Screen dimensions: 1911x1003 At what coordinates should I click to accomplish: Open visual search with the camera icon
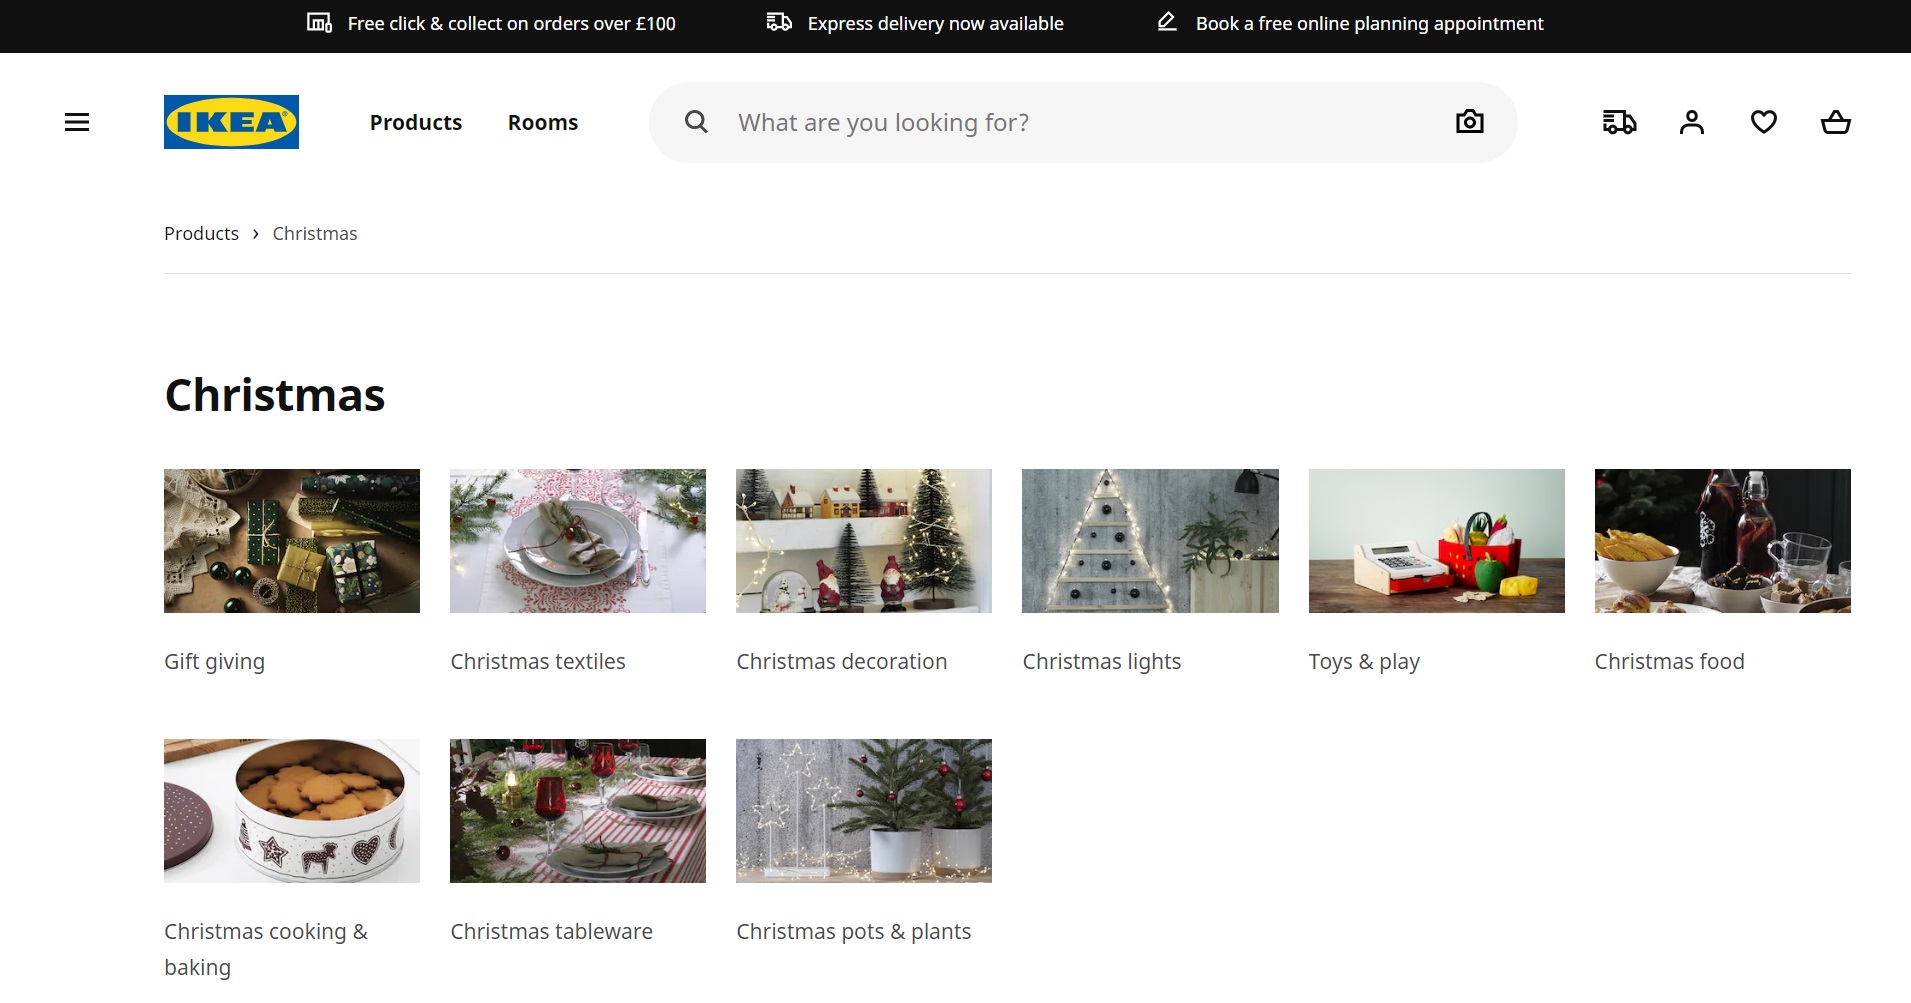pos(1469,121)
